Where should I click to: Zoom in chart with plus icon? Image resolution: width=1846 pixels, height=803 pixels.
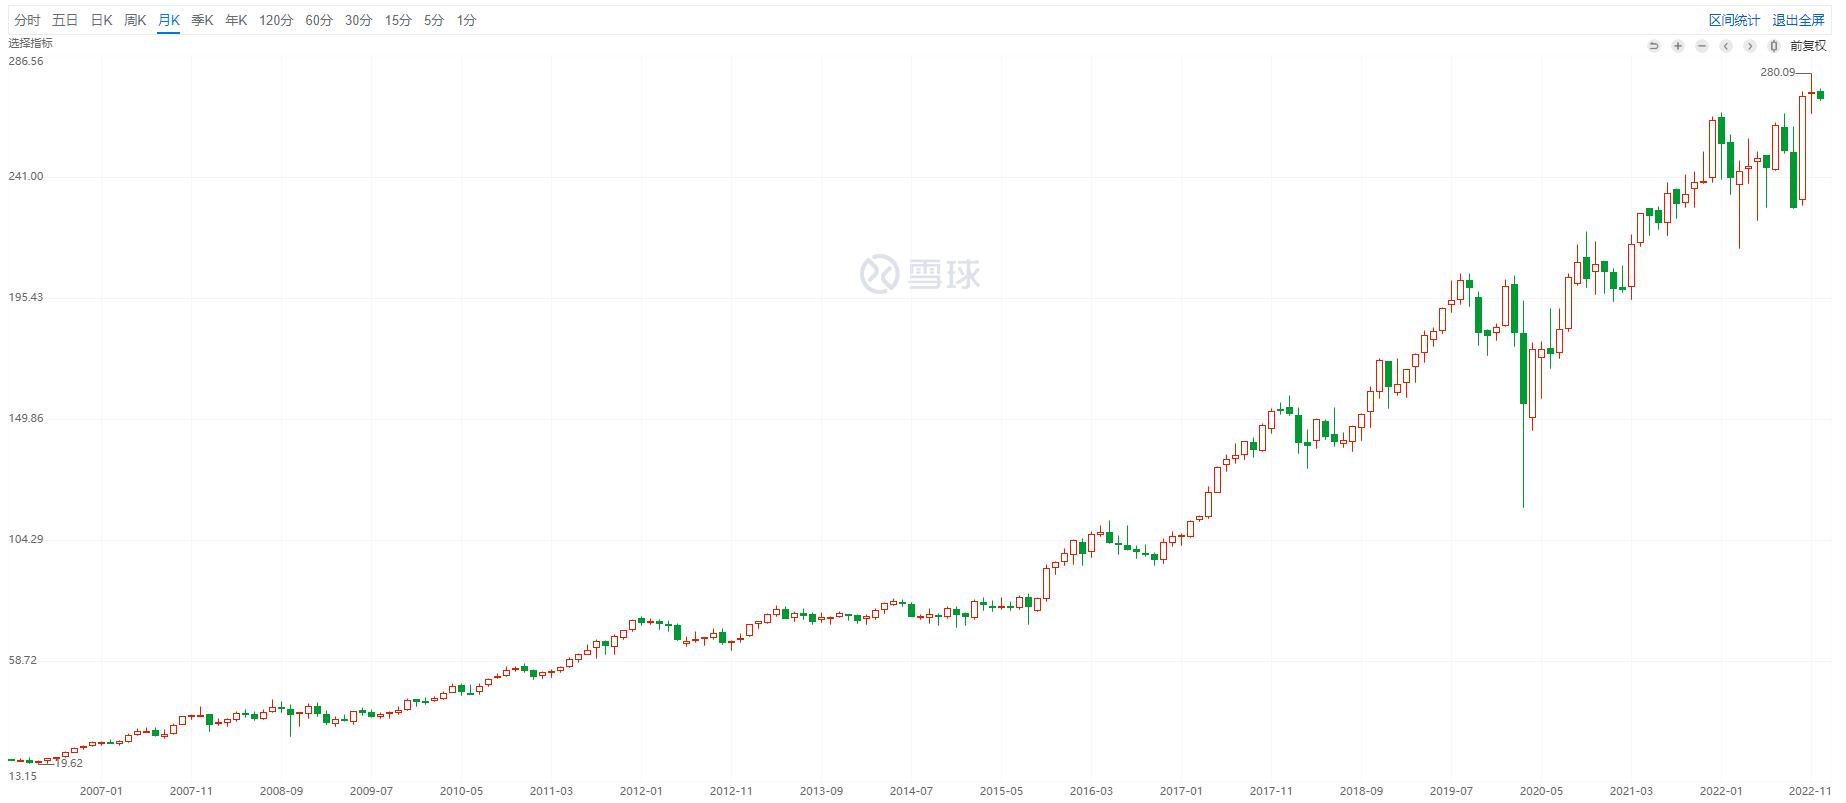(1677, 46)
